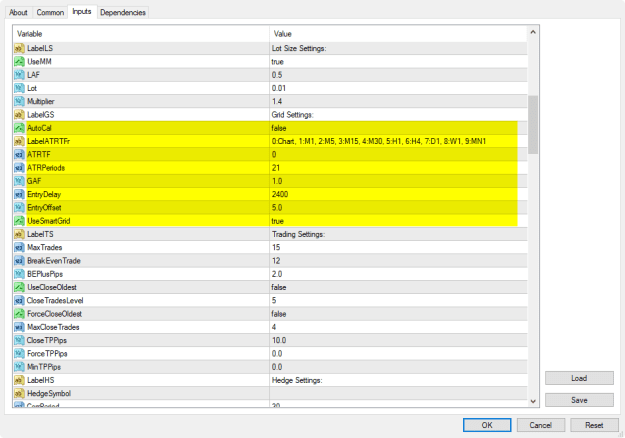Click the MaxCloseTrades integer icon
Viewport: 625px width, 438px height.
19,327
